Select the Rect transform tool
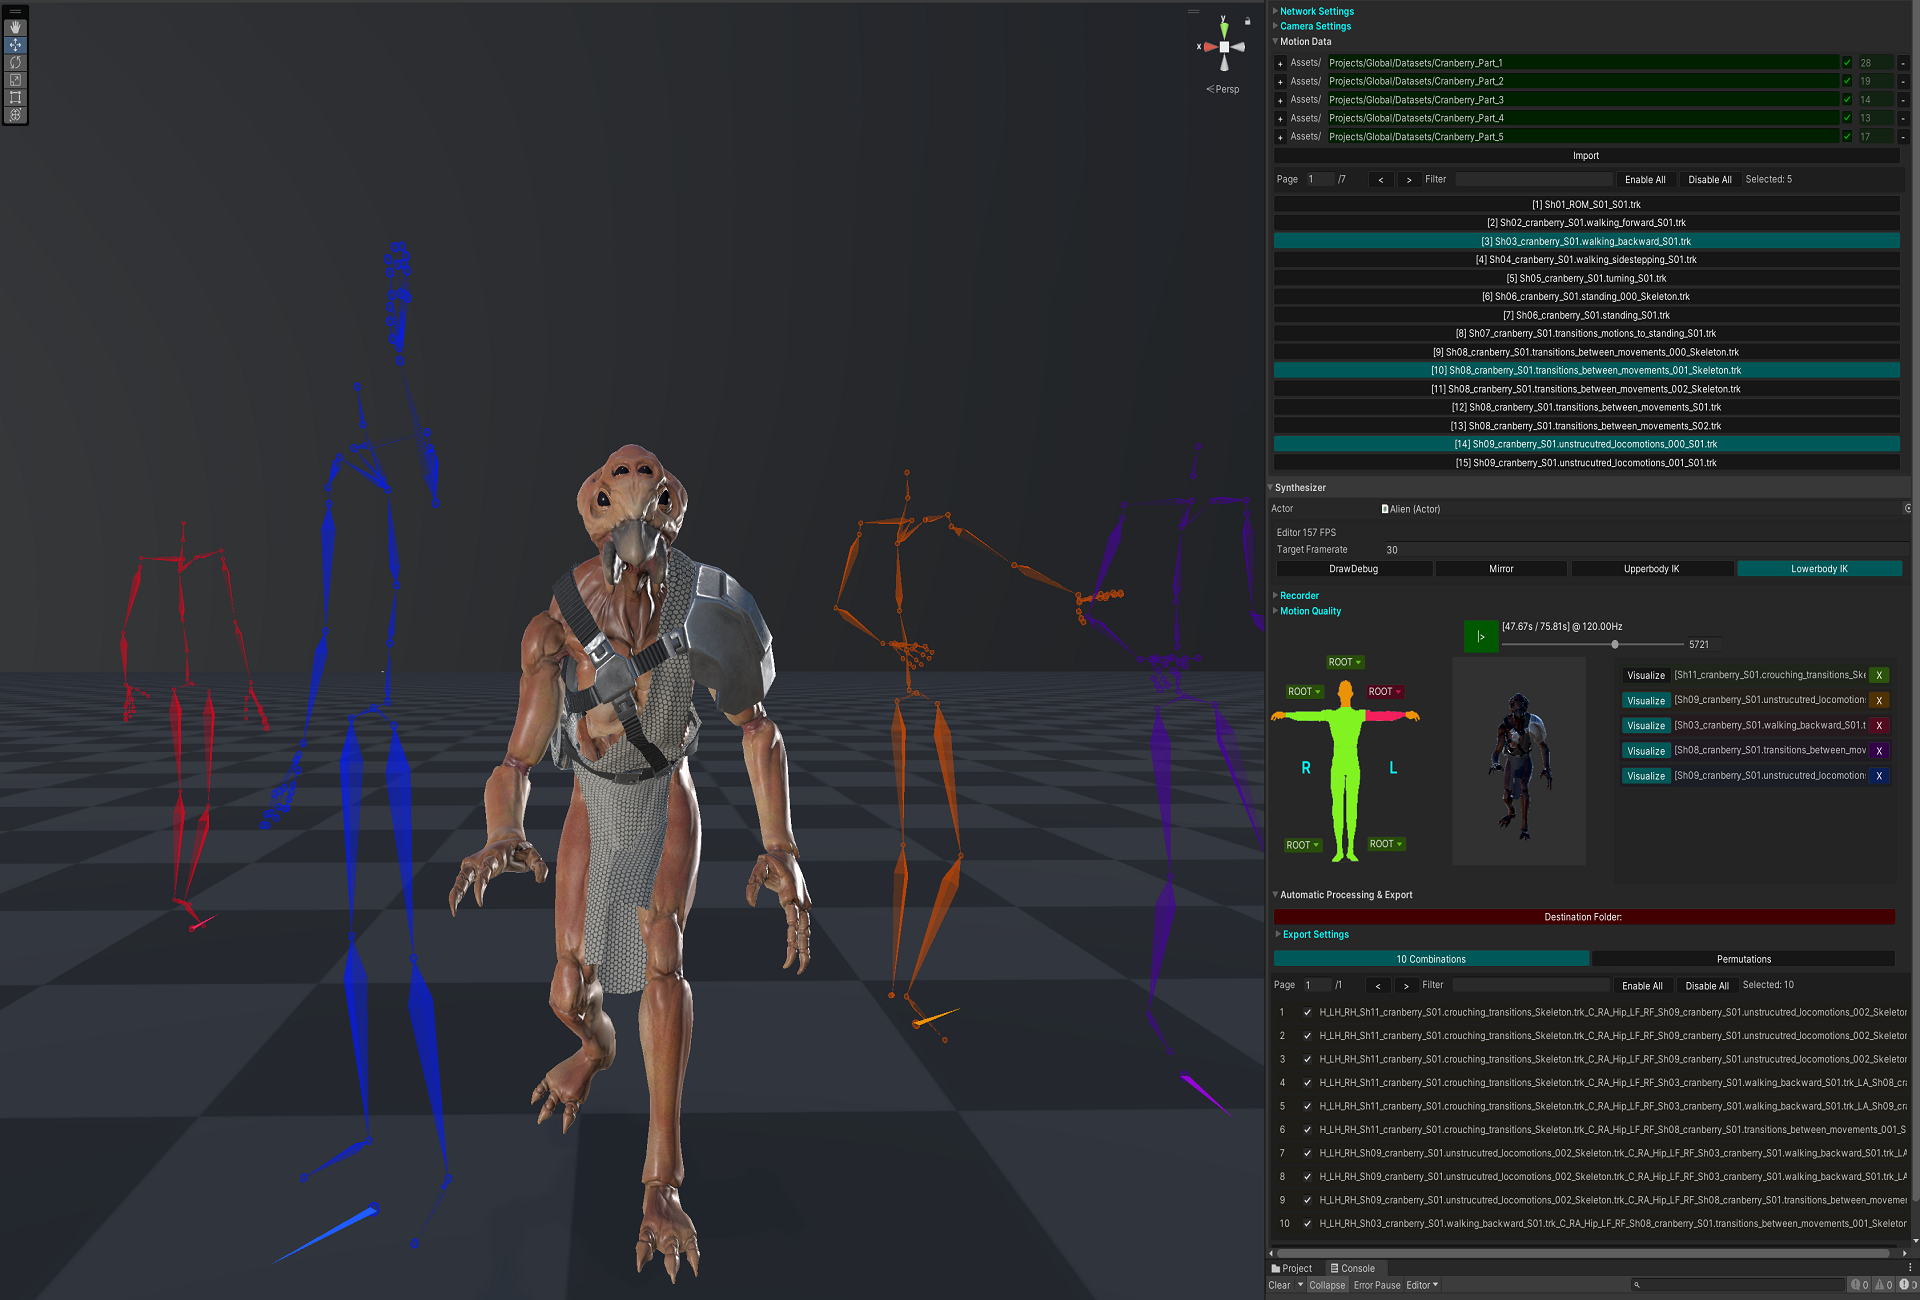 tap(15, 97)
